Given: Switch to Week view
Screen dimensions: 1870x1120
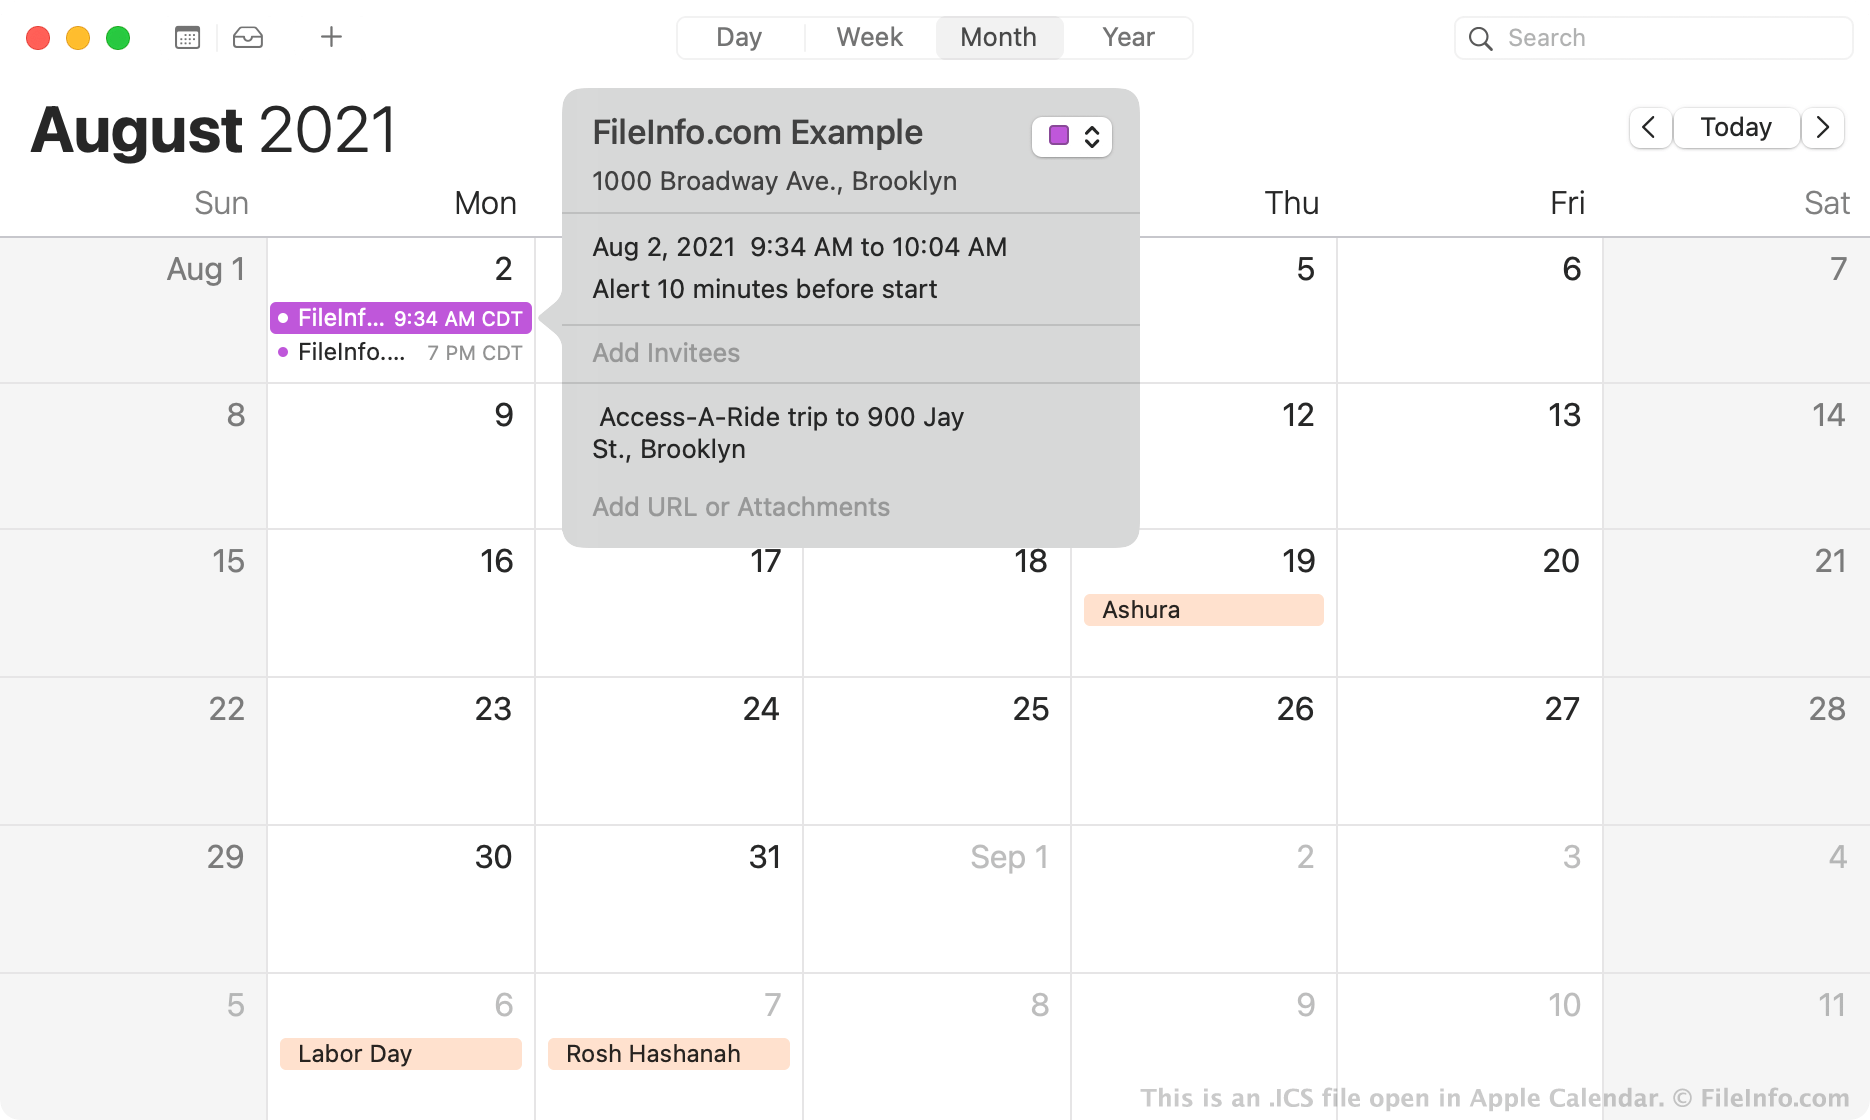Looking at the screenshot, I should coord(869,38).
